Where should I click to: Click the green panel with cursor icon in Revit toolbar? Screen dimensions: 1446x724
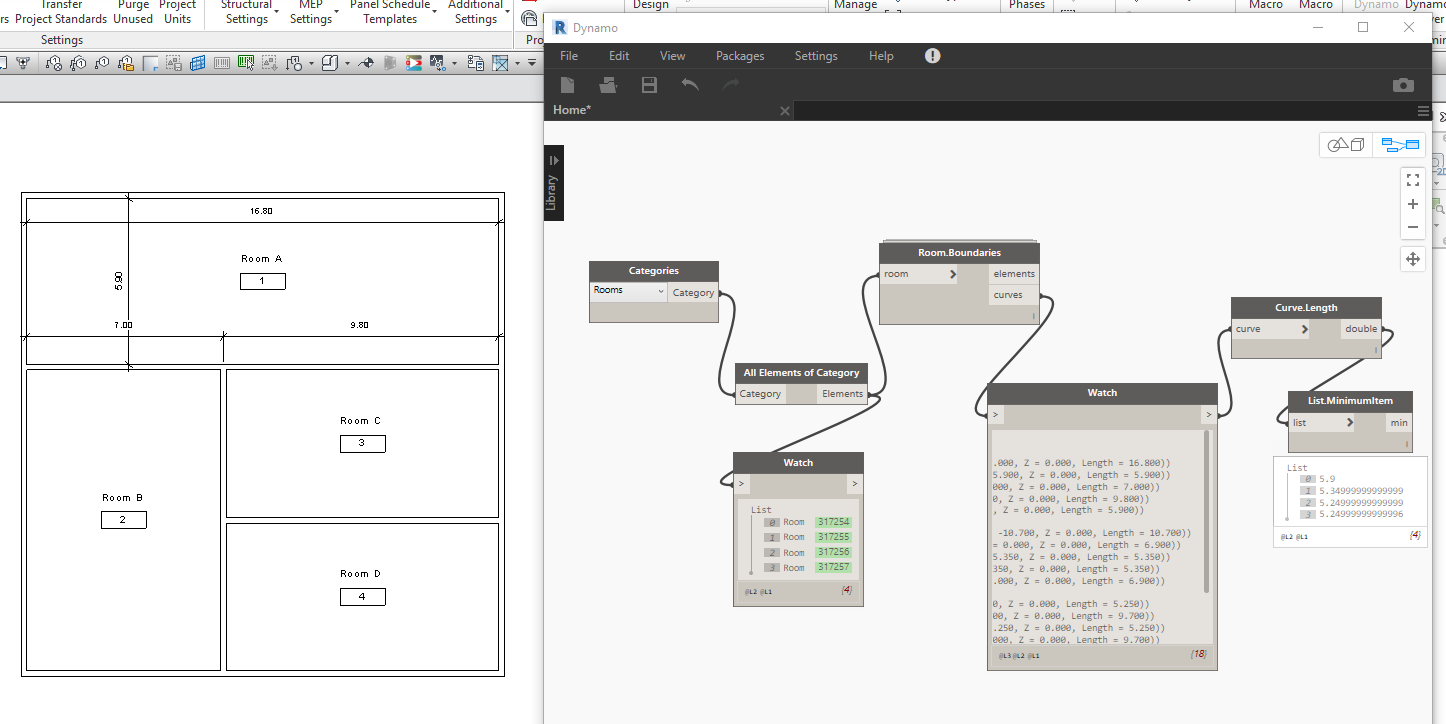(246, 64)
